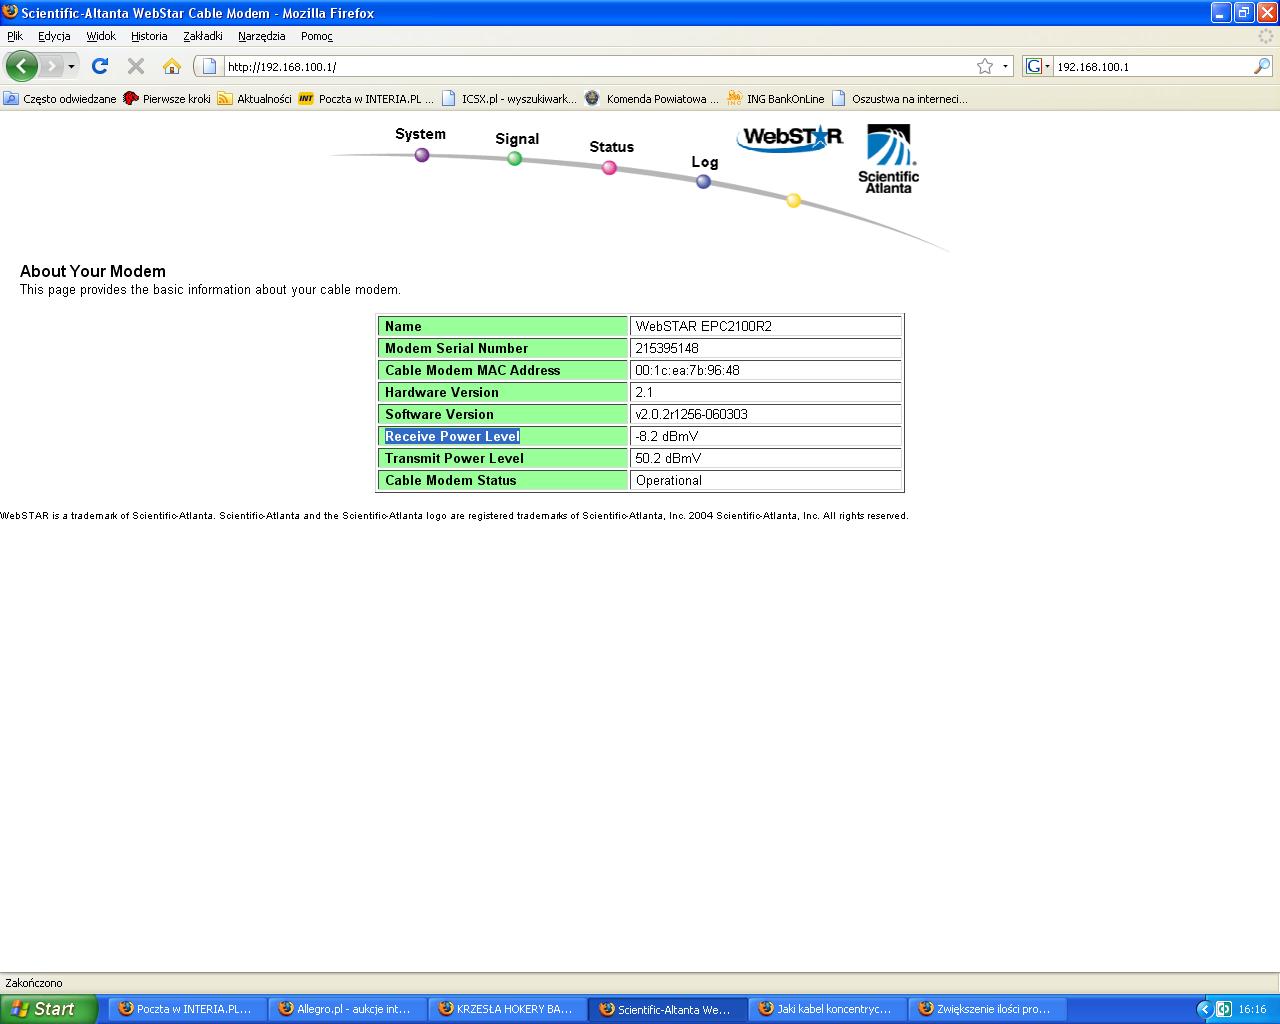1280x1024 pixels.
Task: Click the Operational status value
Action: pyautogui.click(x=668, y=480)
